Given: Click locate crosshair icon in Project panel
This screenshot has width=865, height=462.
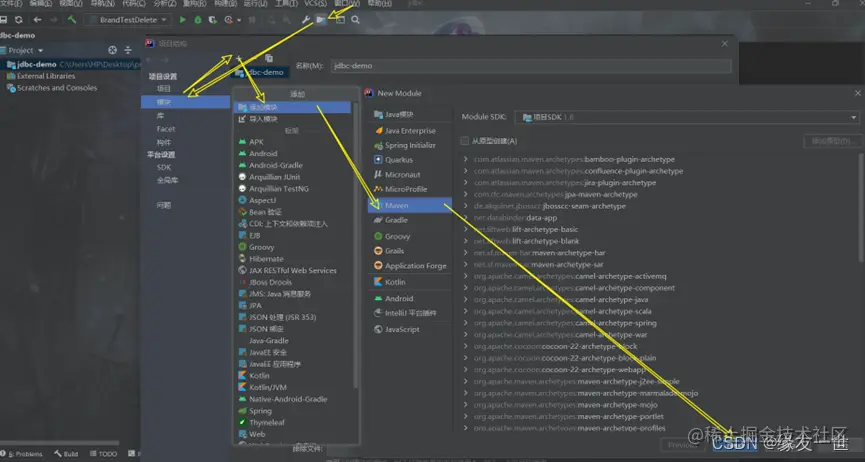Looking at the screenshot, I should click(x=113, y=50).
